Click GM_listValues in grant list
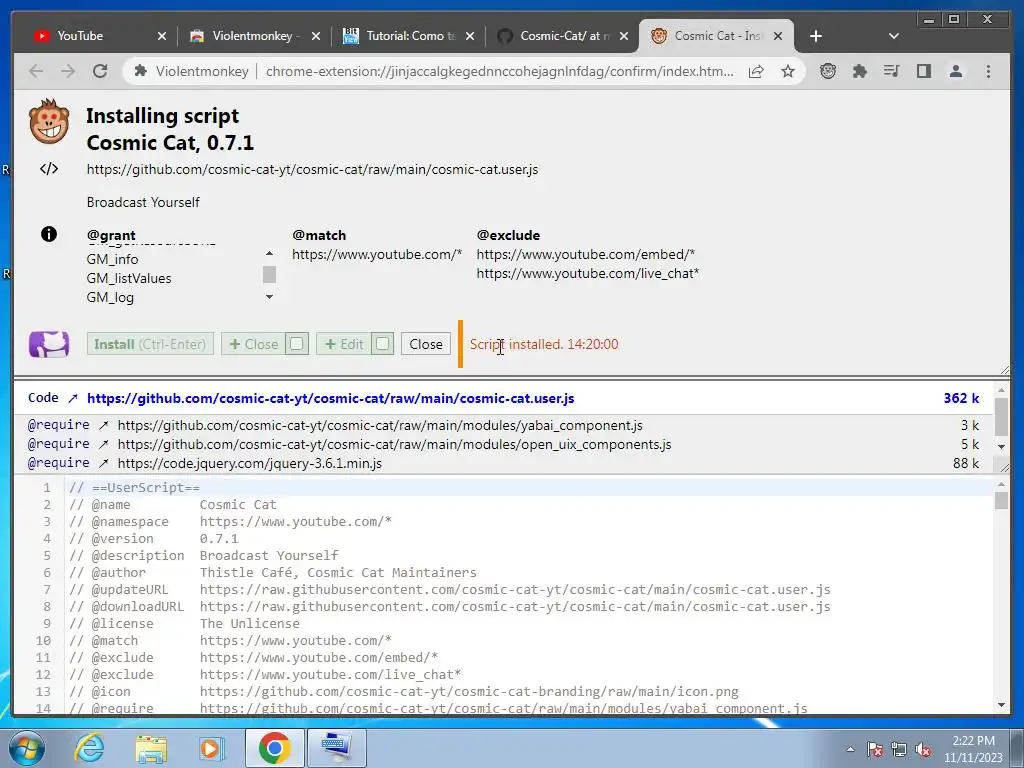This screenshot has height=768, width=1024. tap(129, 278)
